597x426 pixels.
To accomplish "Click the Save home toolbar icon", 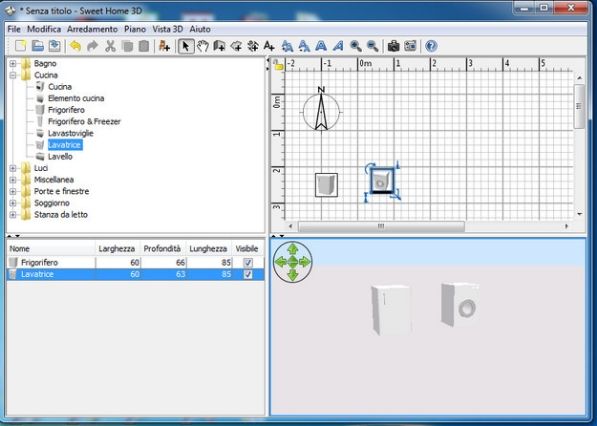I will (x=54, y=46).
